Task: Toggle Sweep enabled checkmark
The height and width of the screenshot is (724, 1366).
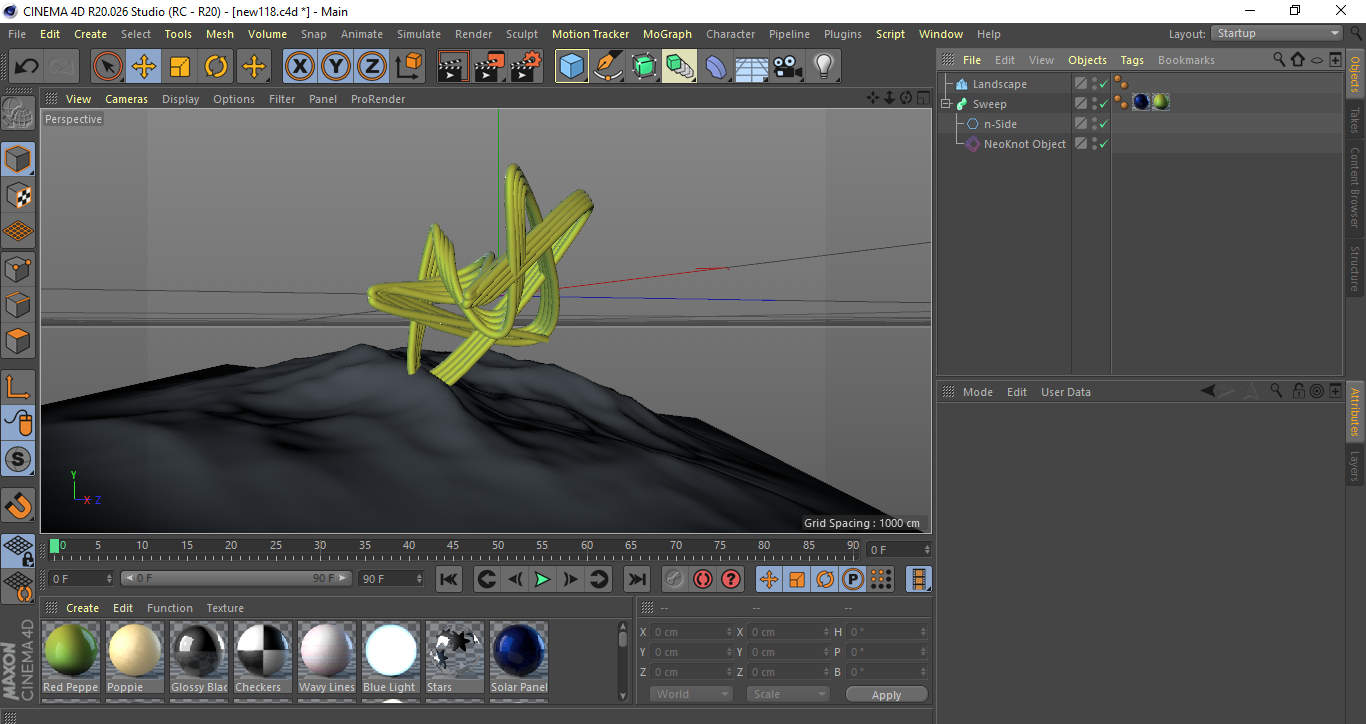Action: coord(1103,104)
